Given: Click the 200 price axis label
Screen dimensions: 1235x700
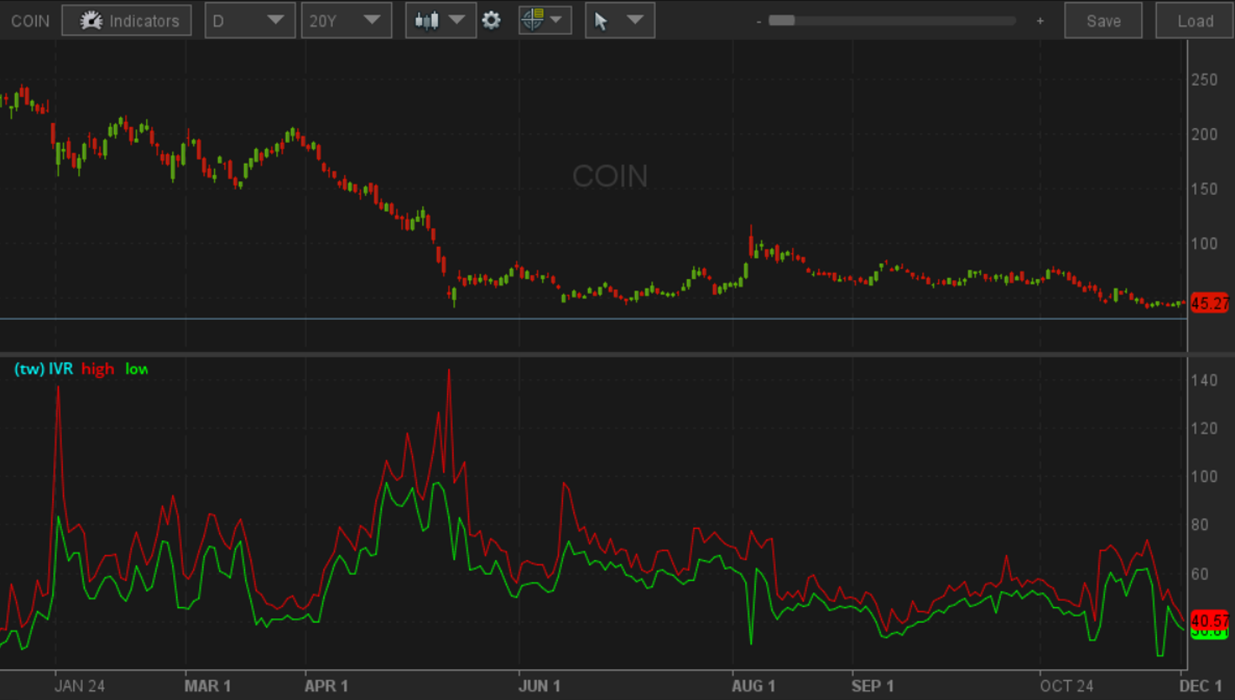Looking at the screenshot, I should 1204,135.
